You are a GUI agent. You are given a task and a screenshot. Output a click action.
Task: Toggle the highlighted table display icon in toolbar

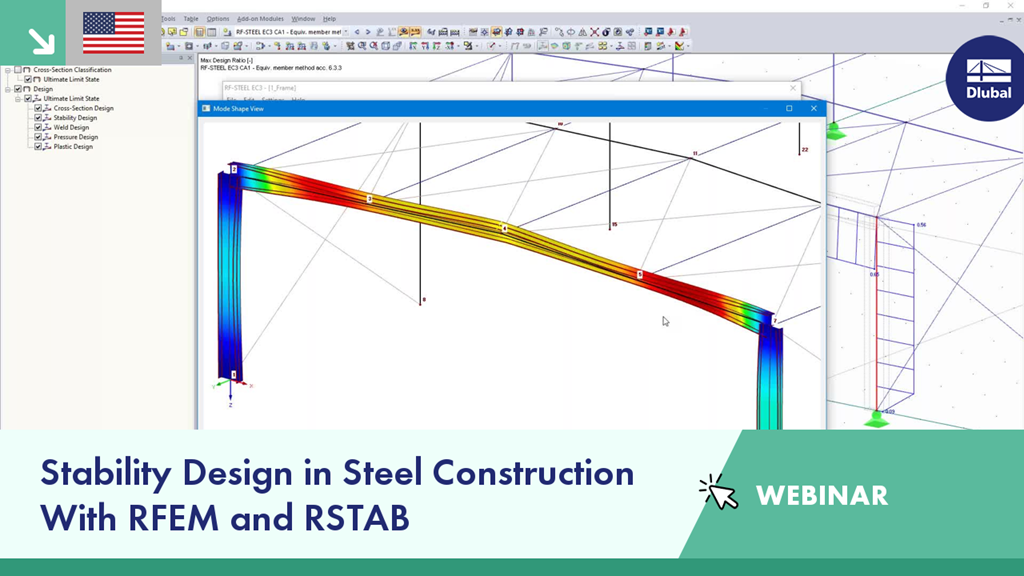click(x=200, y=32)
